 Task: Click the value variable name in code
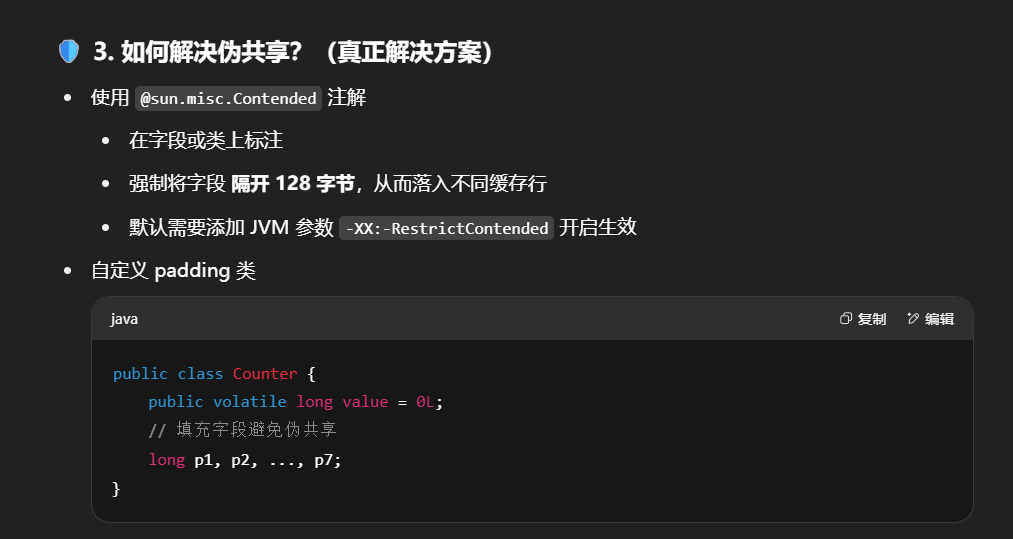click(x=365, y=402)
